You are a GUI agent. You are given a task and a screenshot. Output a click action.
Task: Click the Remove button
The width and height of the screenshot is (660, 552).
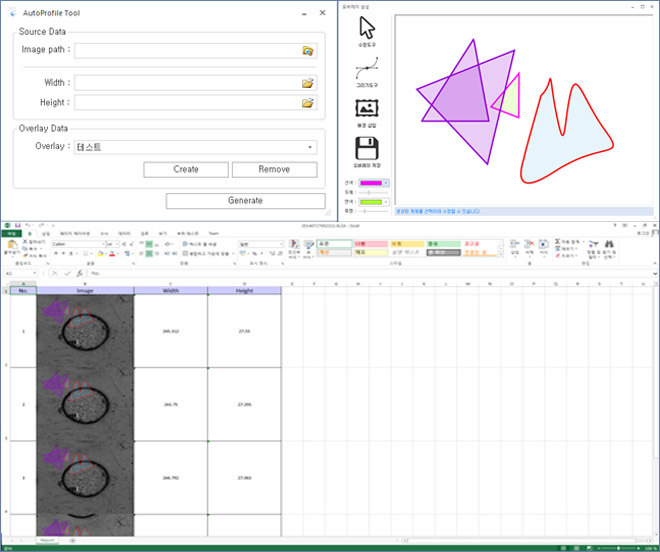pos(274,170)
